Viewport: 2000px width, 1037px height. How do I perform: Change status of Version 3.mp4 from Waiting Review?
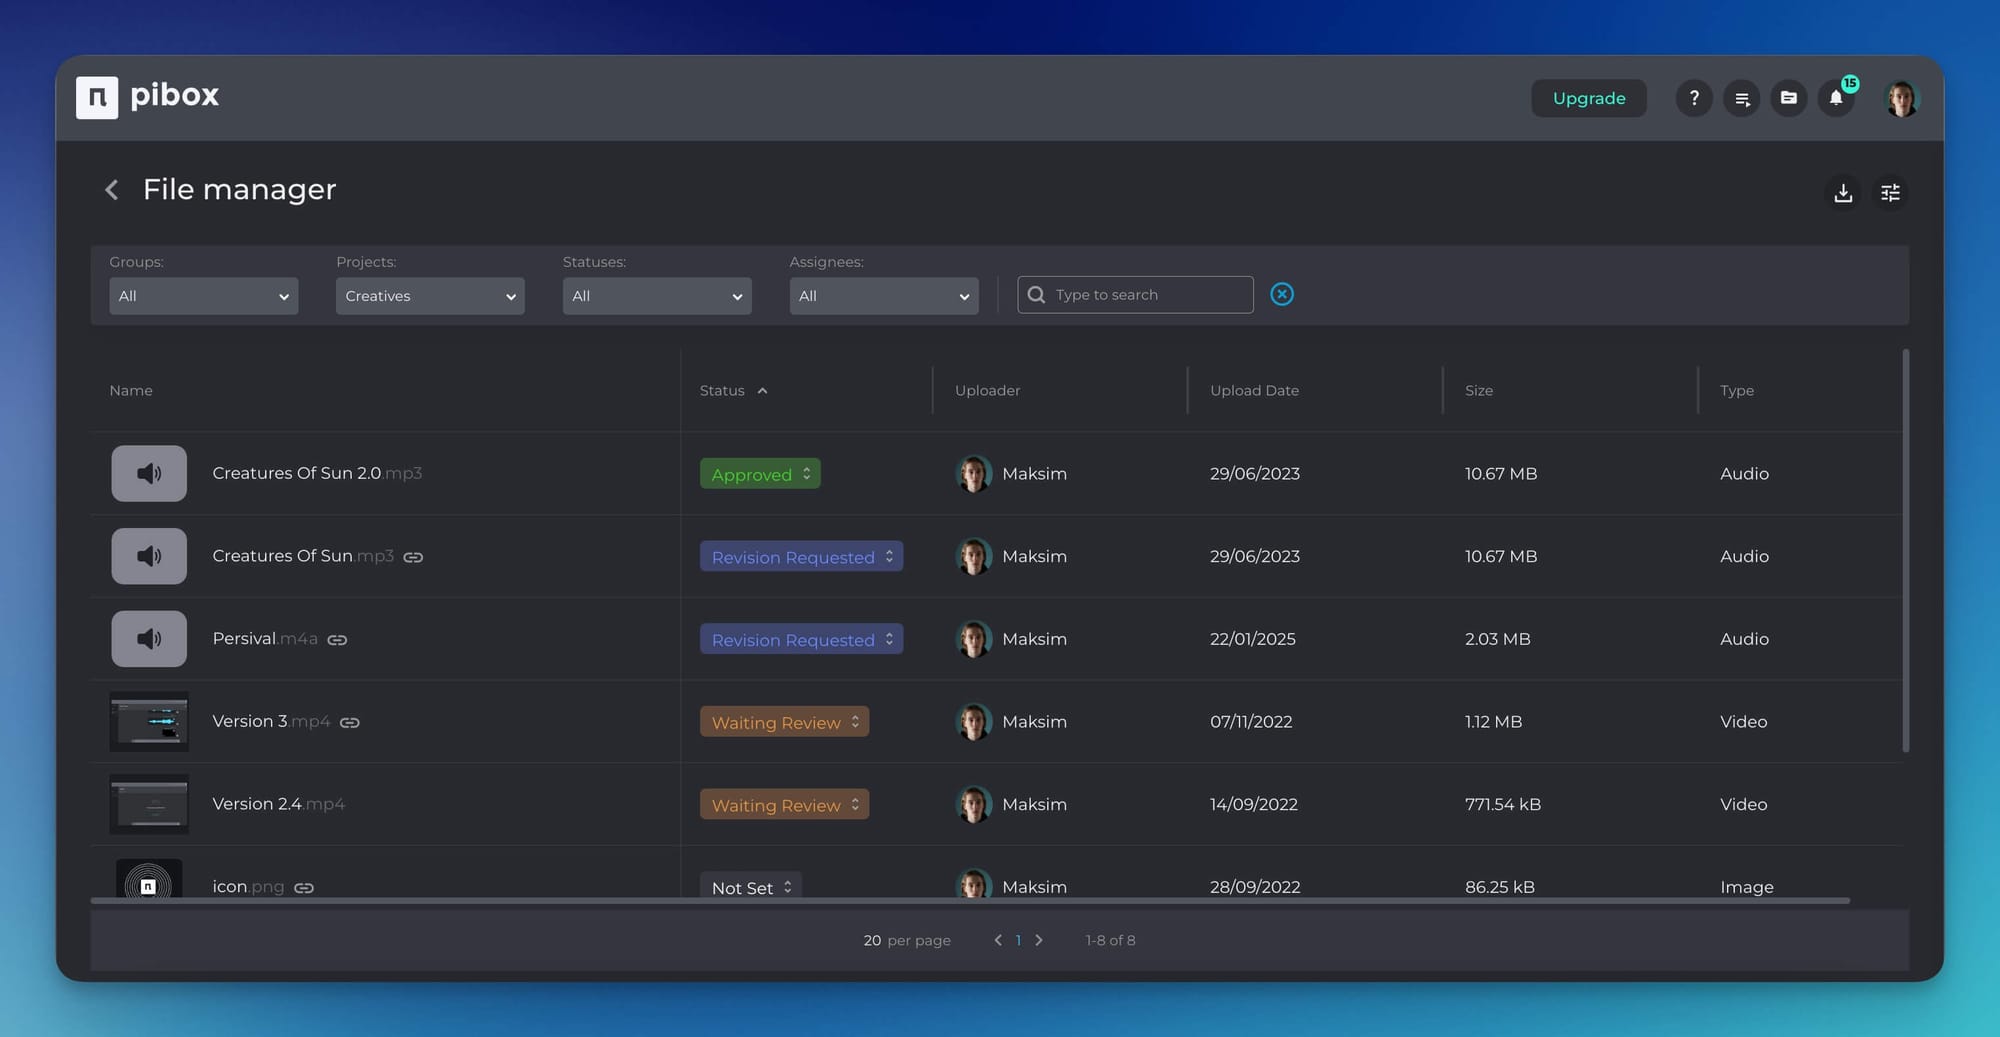[x=784, y=721]
